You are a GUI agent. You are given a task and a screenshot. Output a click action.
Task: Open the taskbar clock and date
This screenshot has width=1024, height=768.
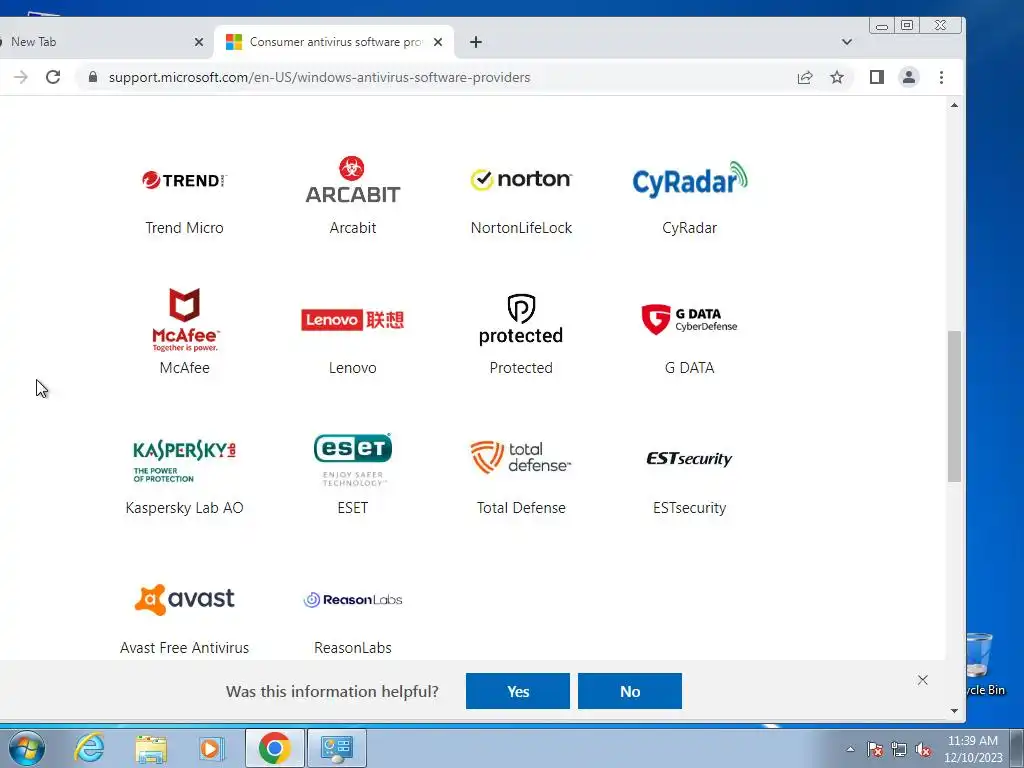tap(973, 749)
